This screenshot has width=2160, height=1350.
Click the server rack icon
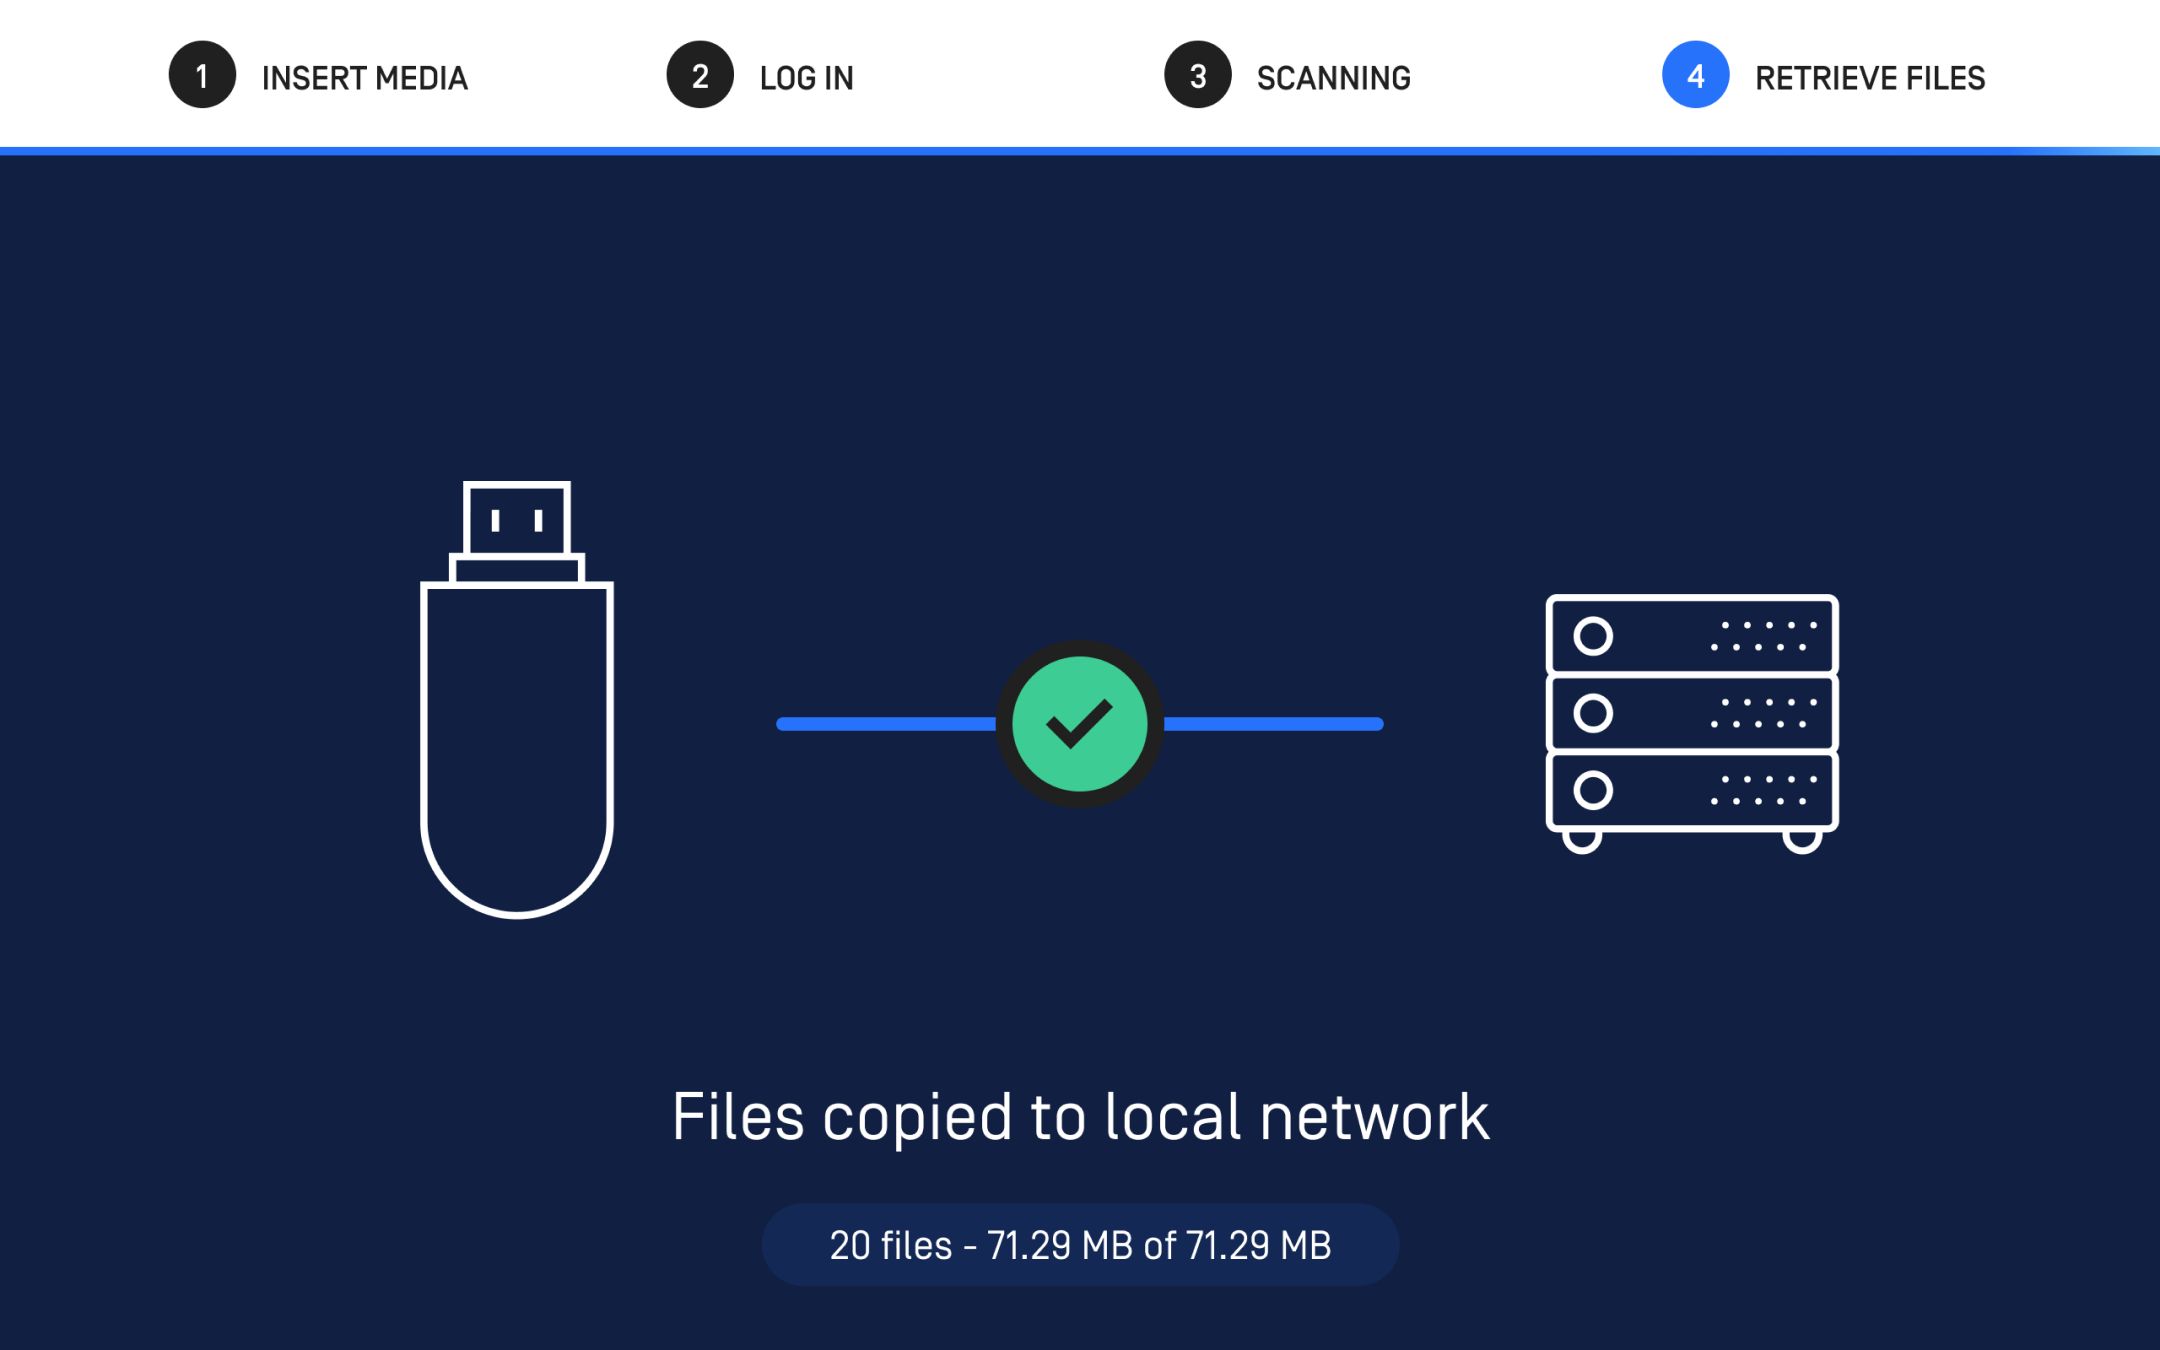click(x=1691, y=722)
